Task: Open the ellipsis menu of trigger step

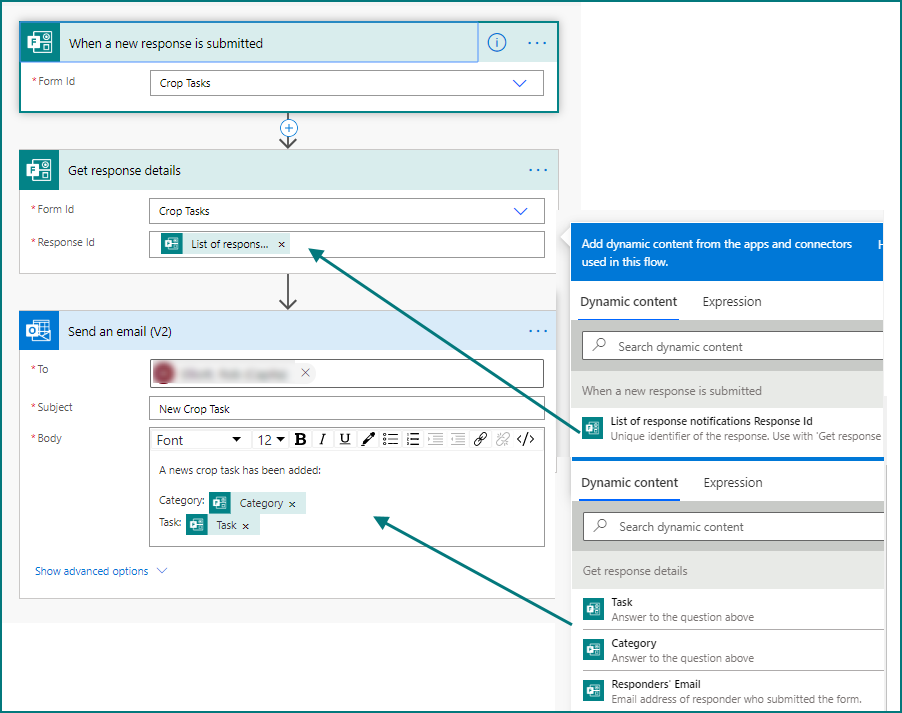Action: coord(537,43)
